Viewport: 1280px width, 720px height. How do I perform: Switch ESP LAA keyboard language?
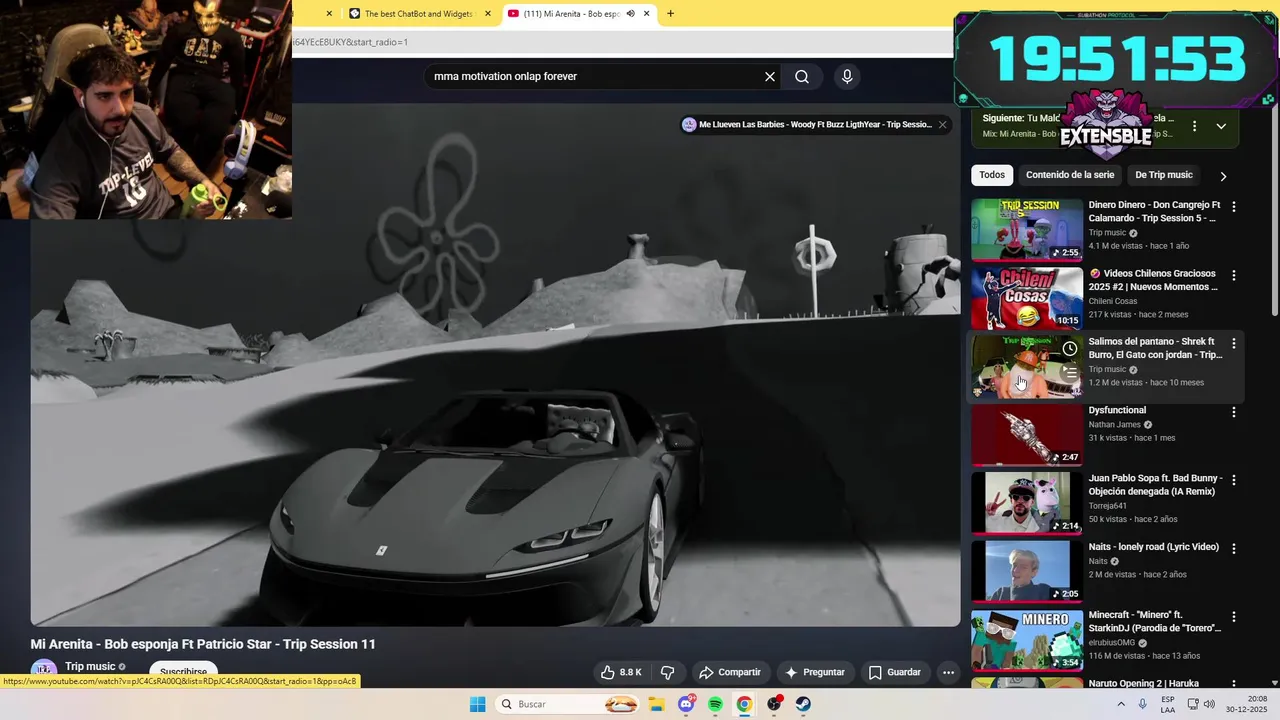pyautogui.click(x=1168, y=704)
